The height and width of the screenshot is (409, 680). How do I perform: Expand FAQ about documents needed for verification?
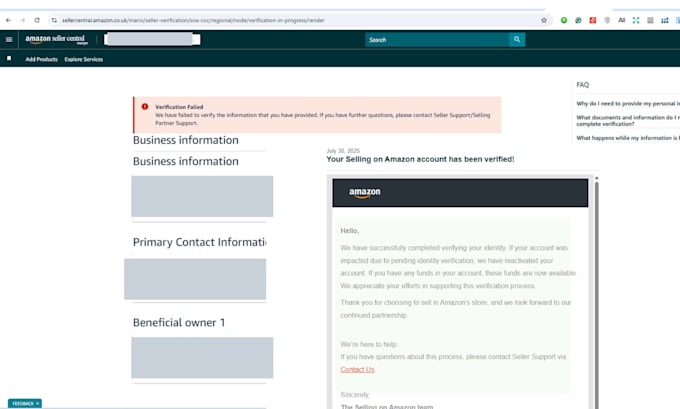coord(628,121)
